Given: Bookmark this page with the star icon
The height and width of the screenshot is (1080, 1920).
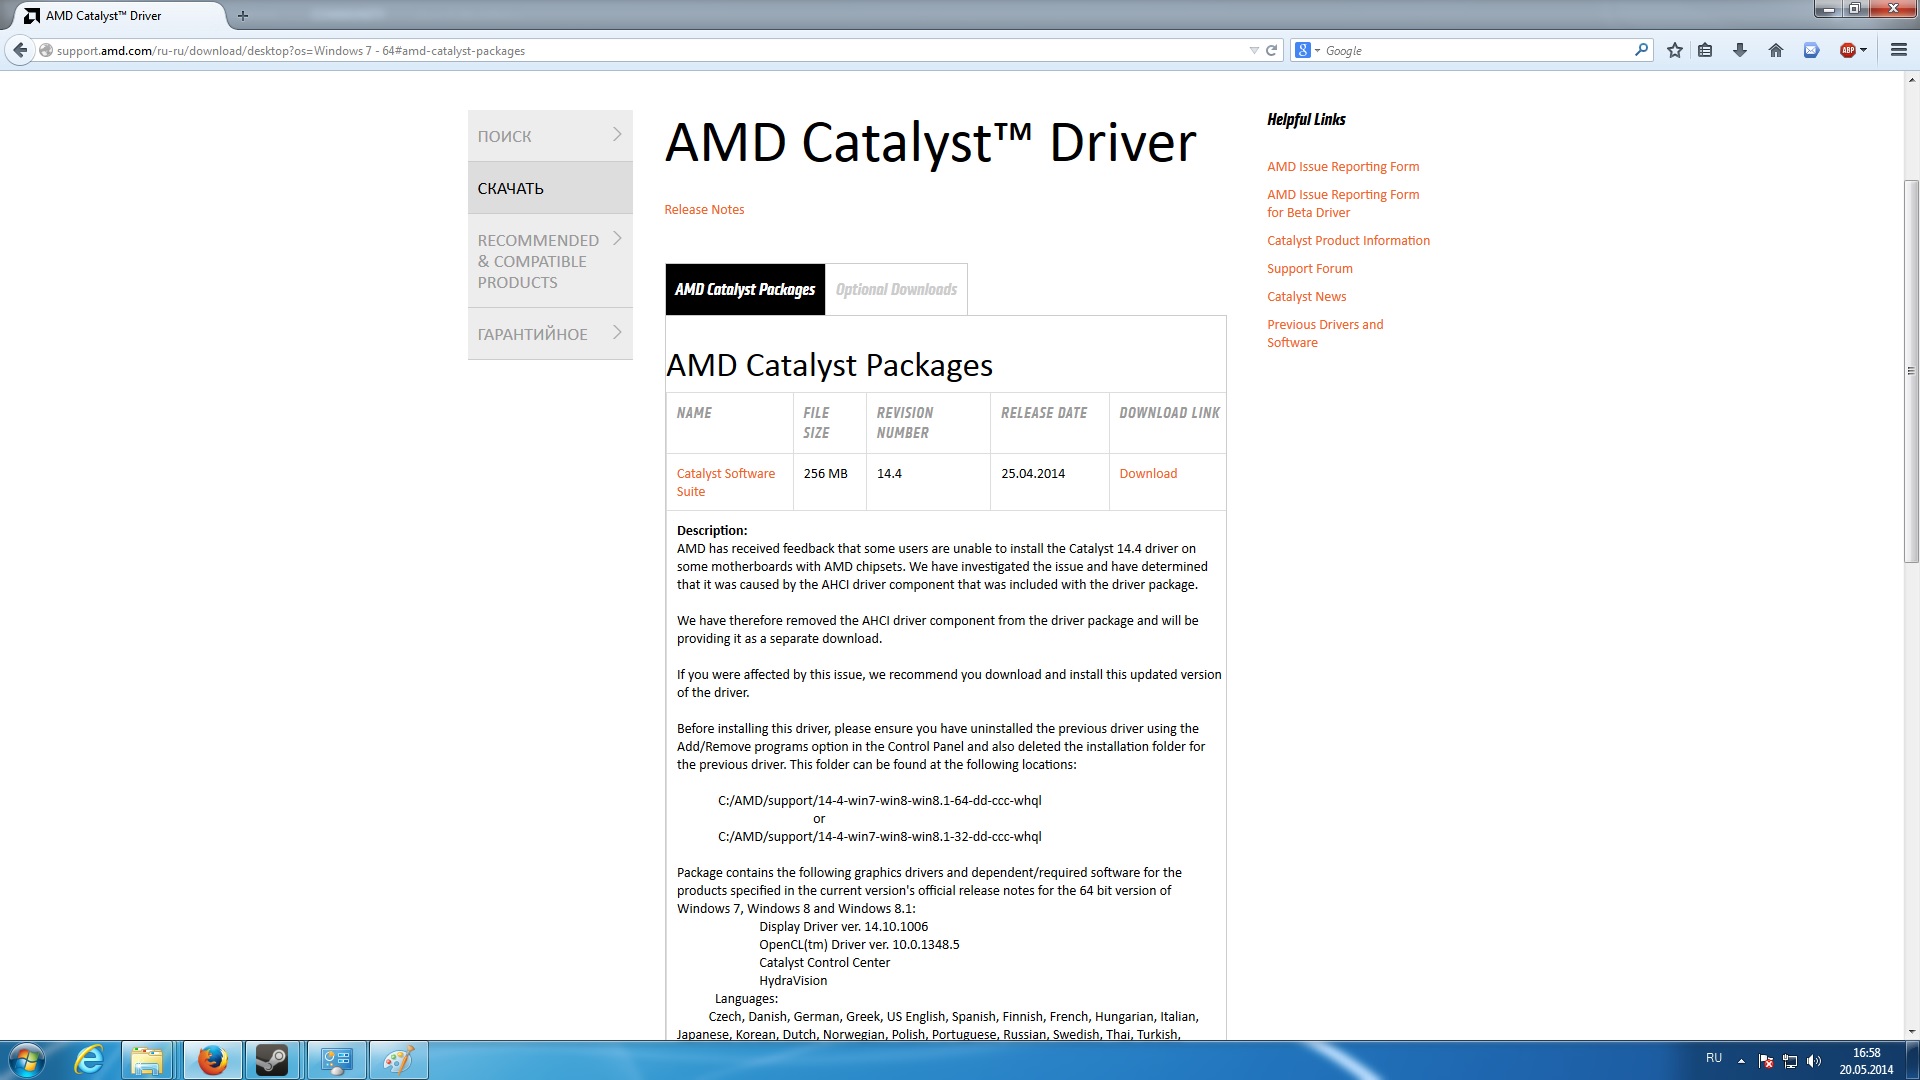Looking at the screenshot, I should [1675, 50].
